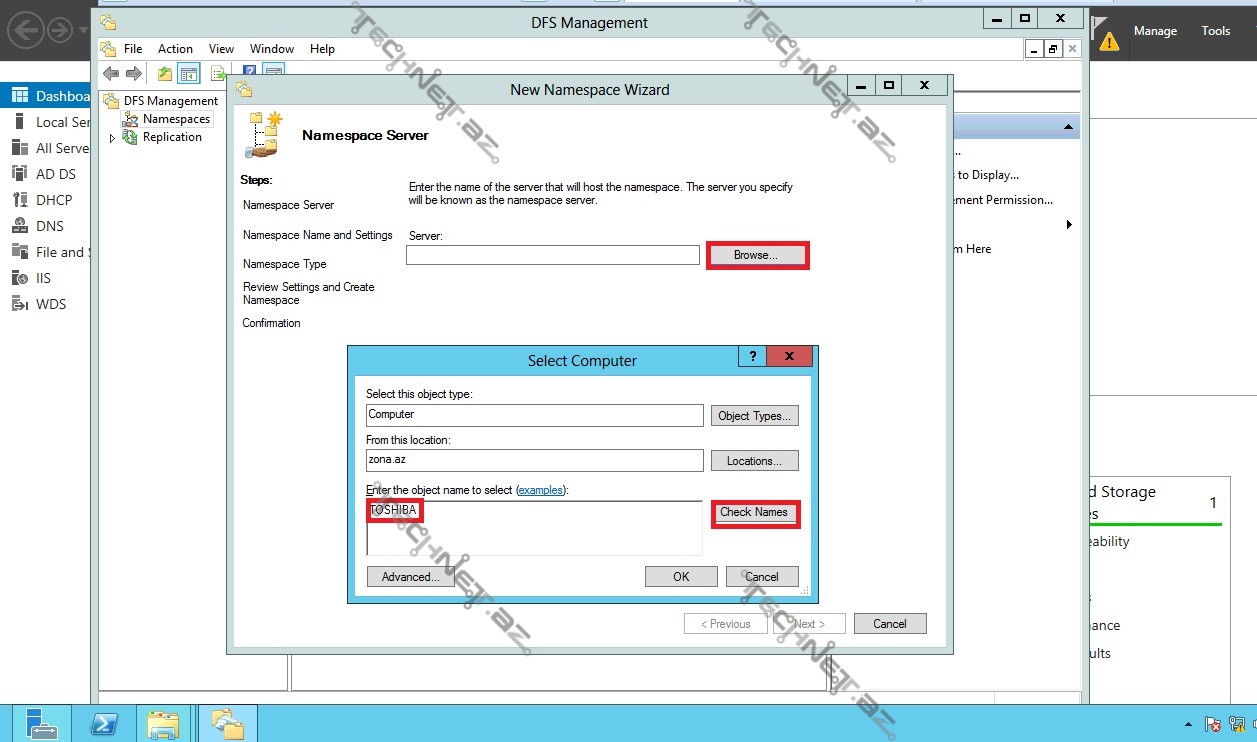The image size is (1257, 742).
Task: Click the Server Manager taskbar icon
Action: (x=42, y=723)
